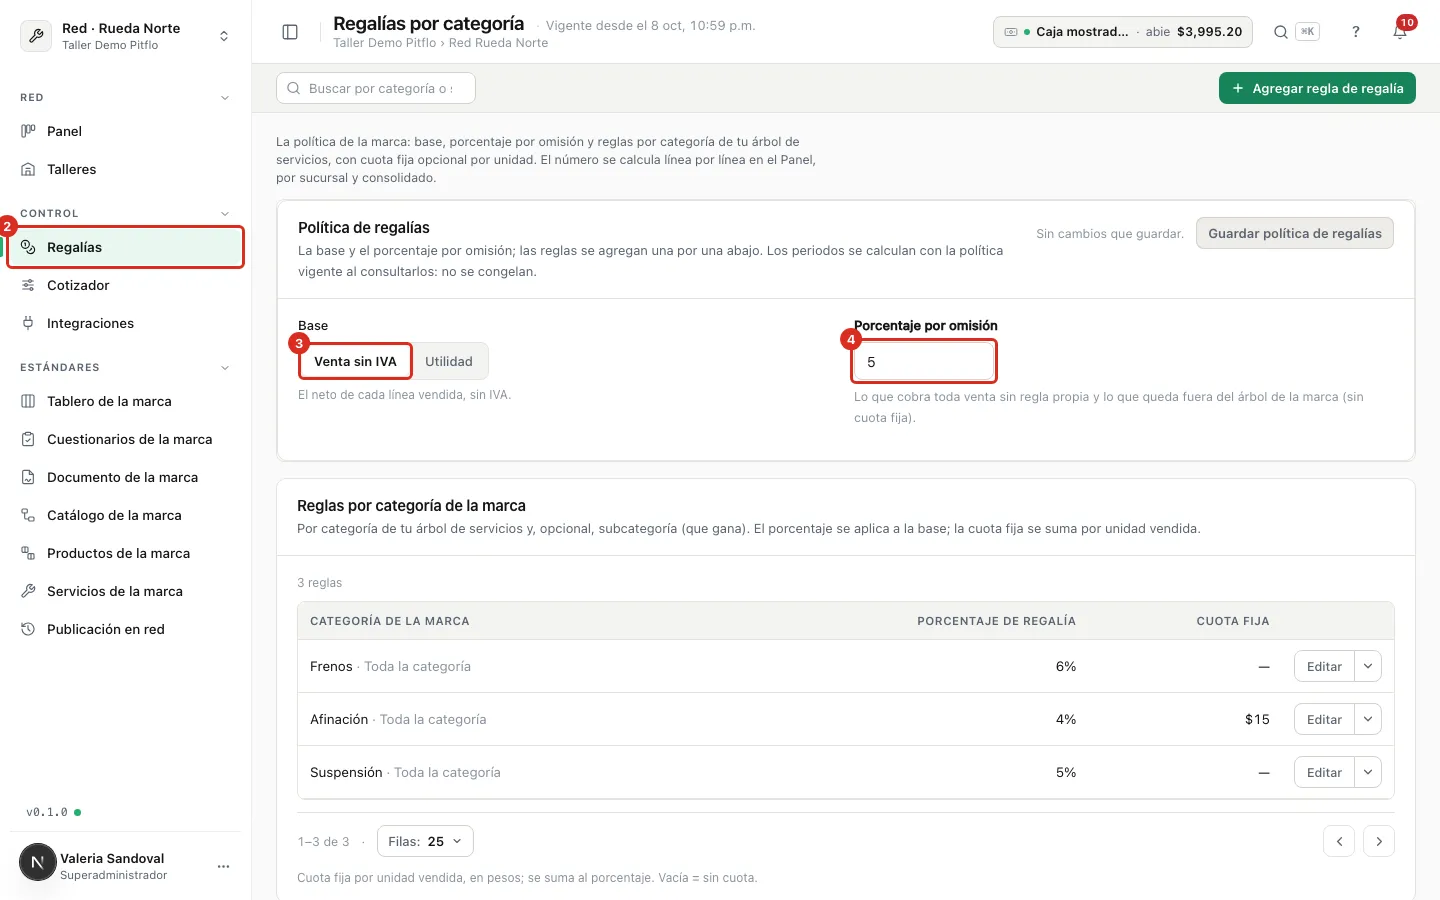Edit the Suspensión royalty rule
Screen dimensions: 1440x900
point(1324,772)
